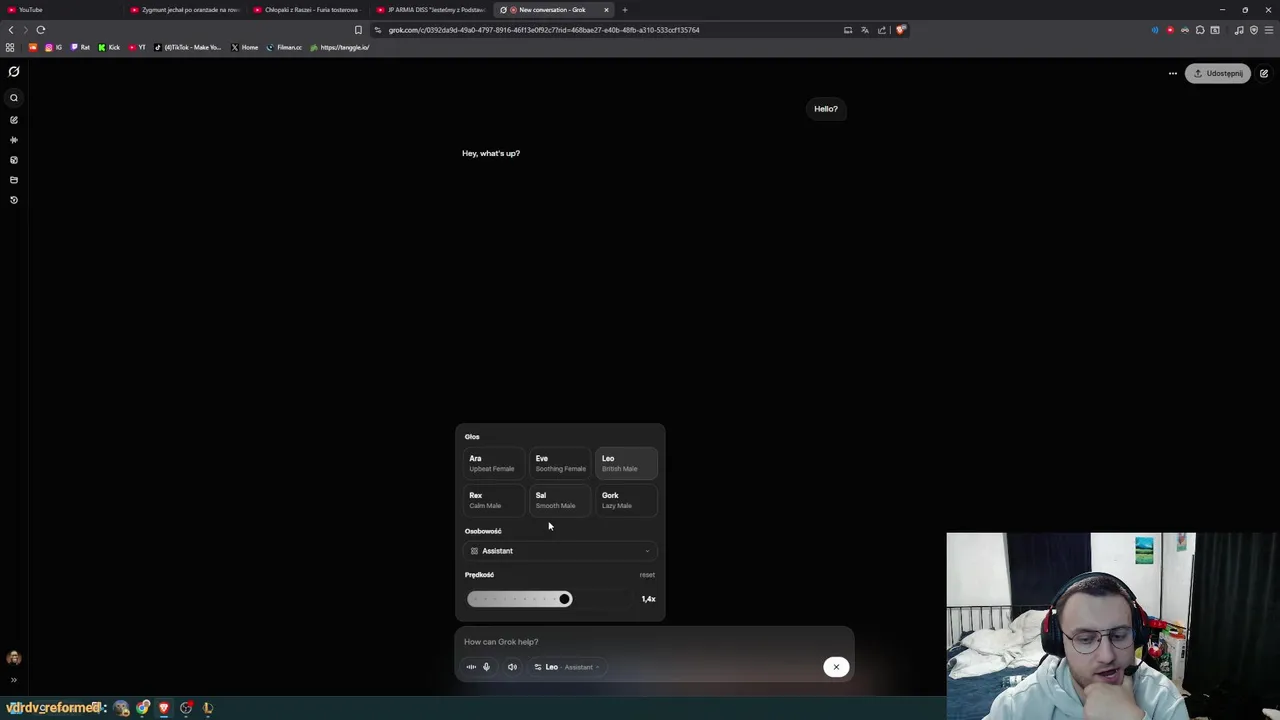Reload the current page
Viewport: 1280px width, 720px height.
41,30
